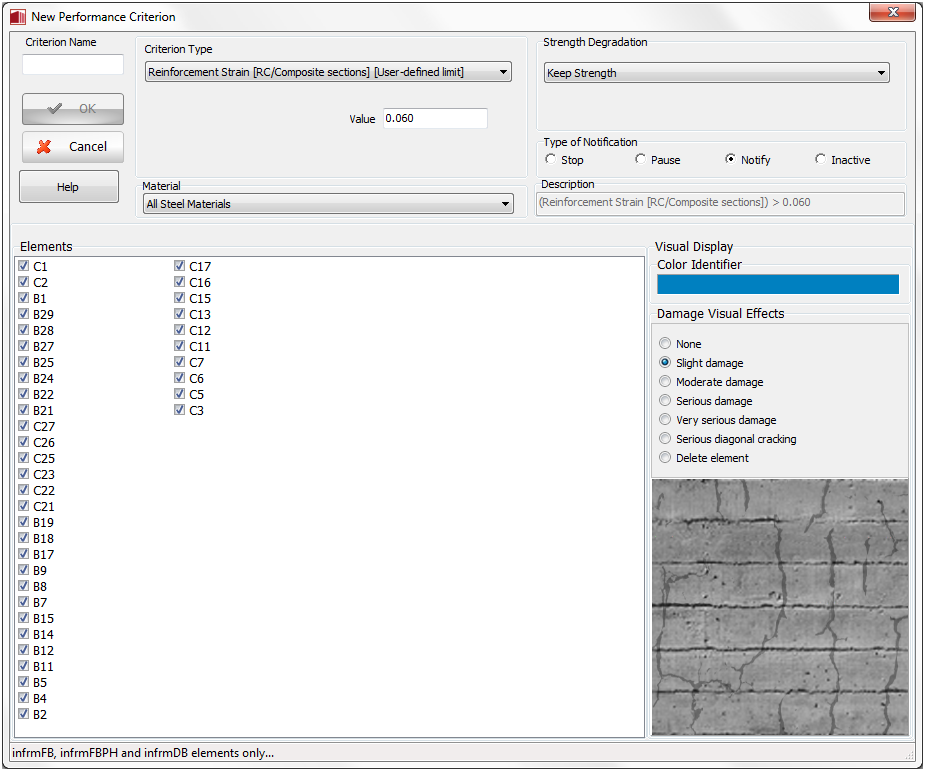Viewport: 927px width, 772px height.
Task: Choose Serious diagonal cracking effect
Action: tap(666, 439)
